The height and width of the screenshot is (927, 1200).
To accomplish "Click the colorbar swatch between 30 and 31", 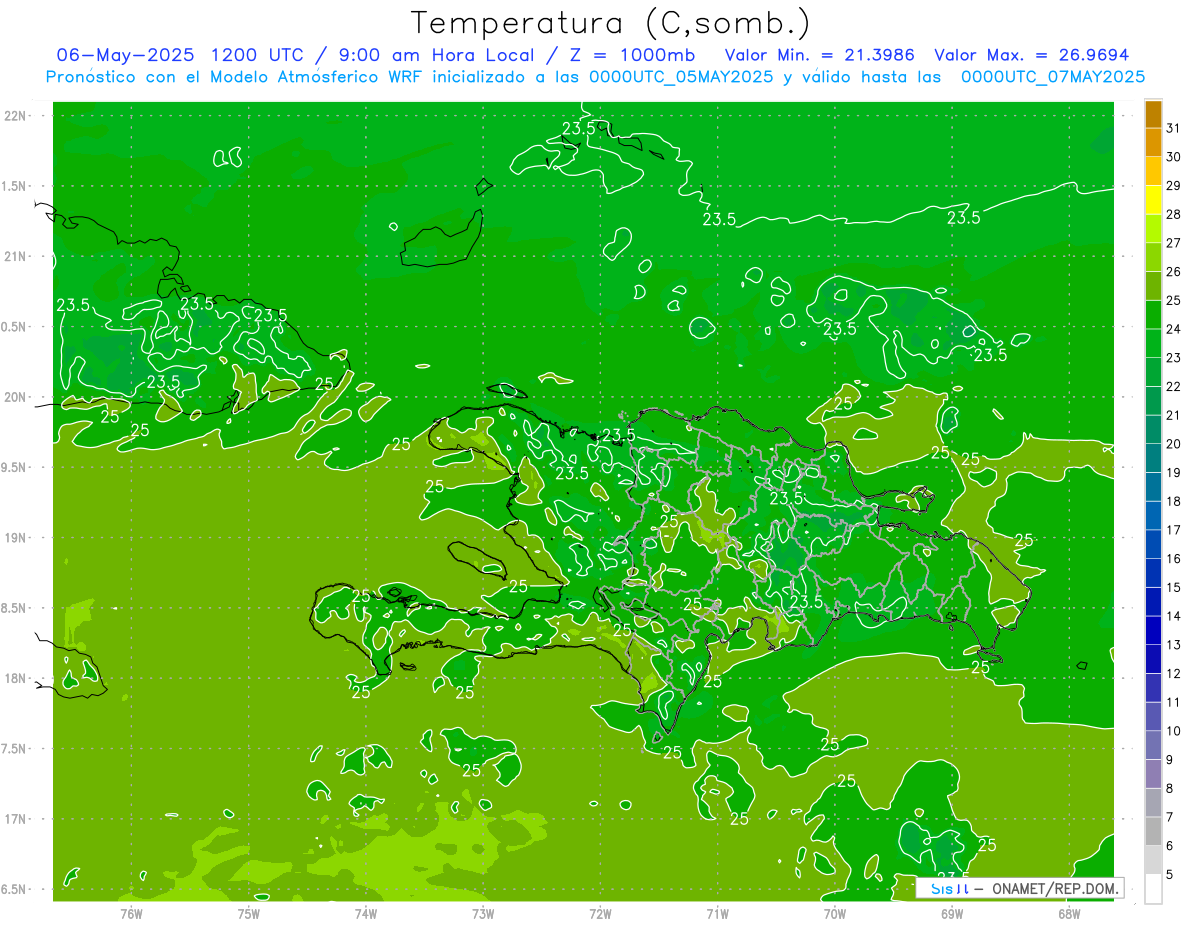I will (x=1153, y=142).
